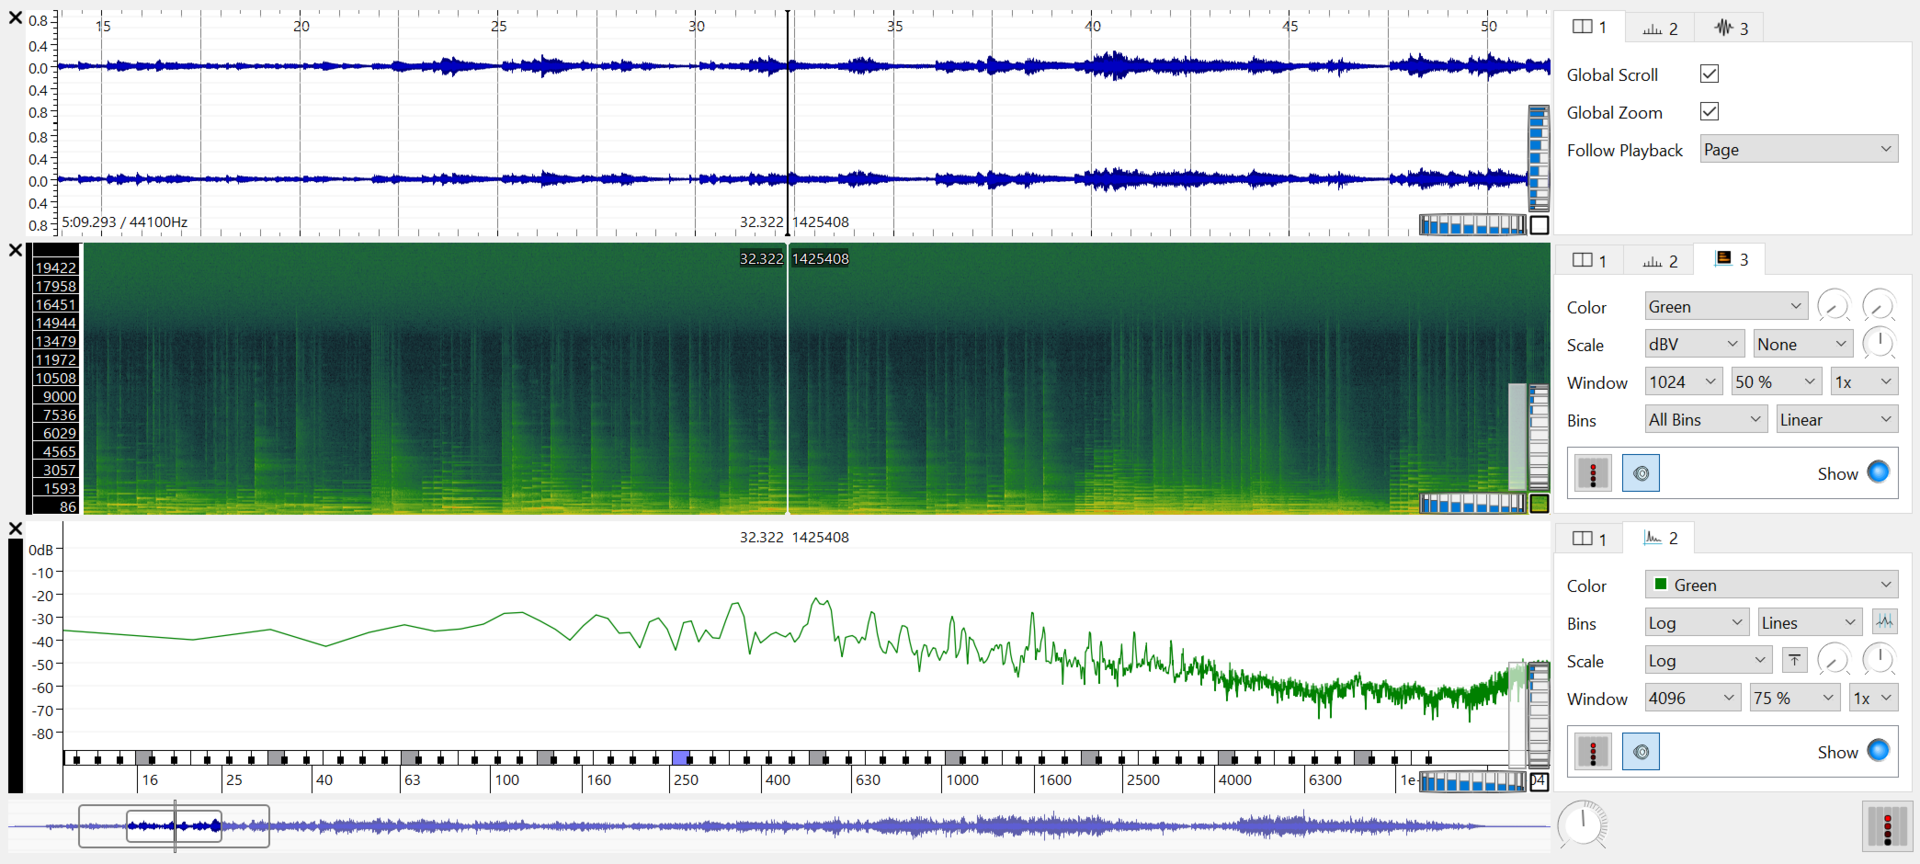
Task: Open the spectrum oversampling dropdown 1x
Action: pos(1873,697)
